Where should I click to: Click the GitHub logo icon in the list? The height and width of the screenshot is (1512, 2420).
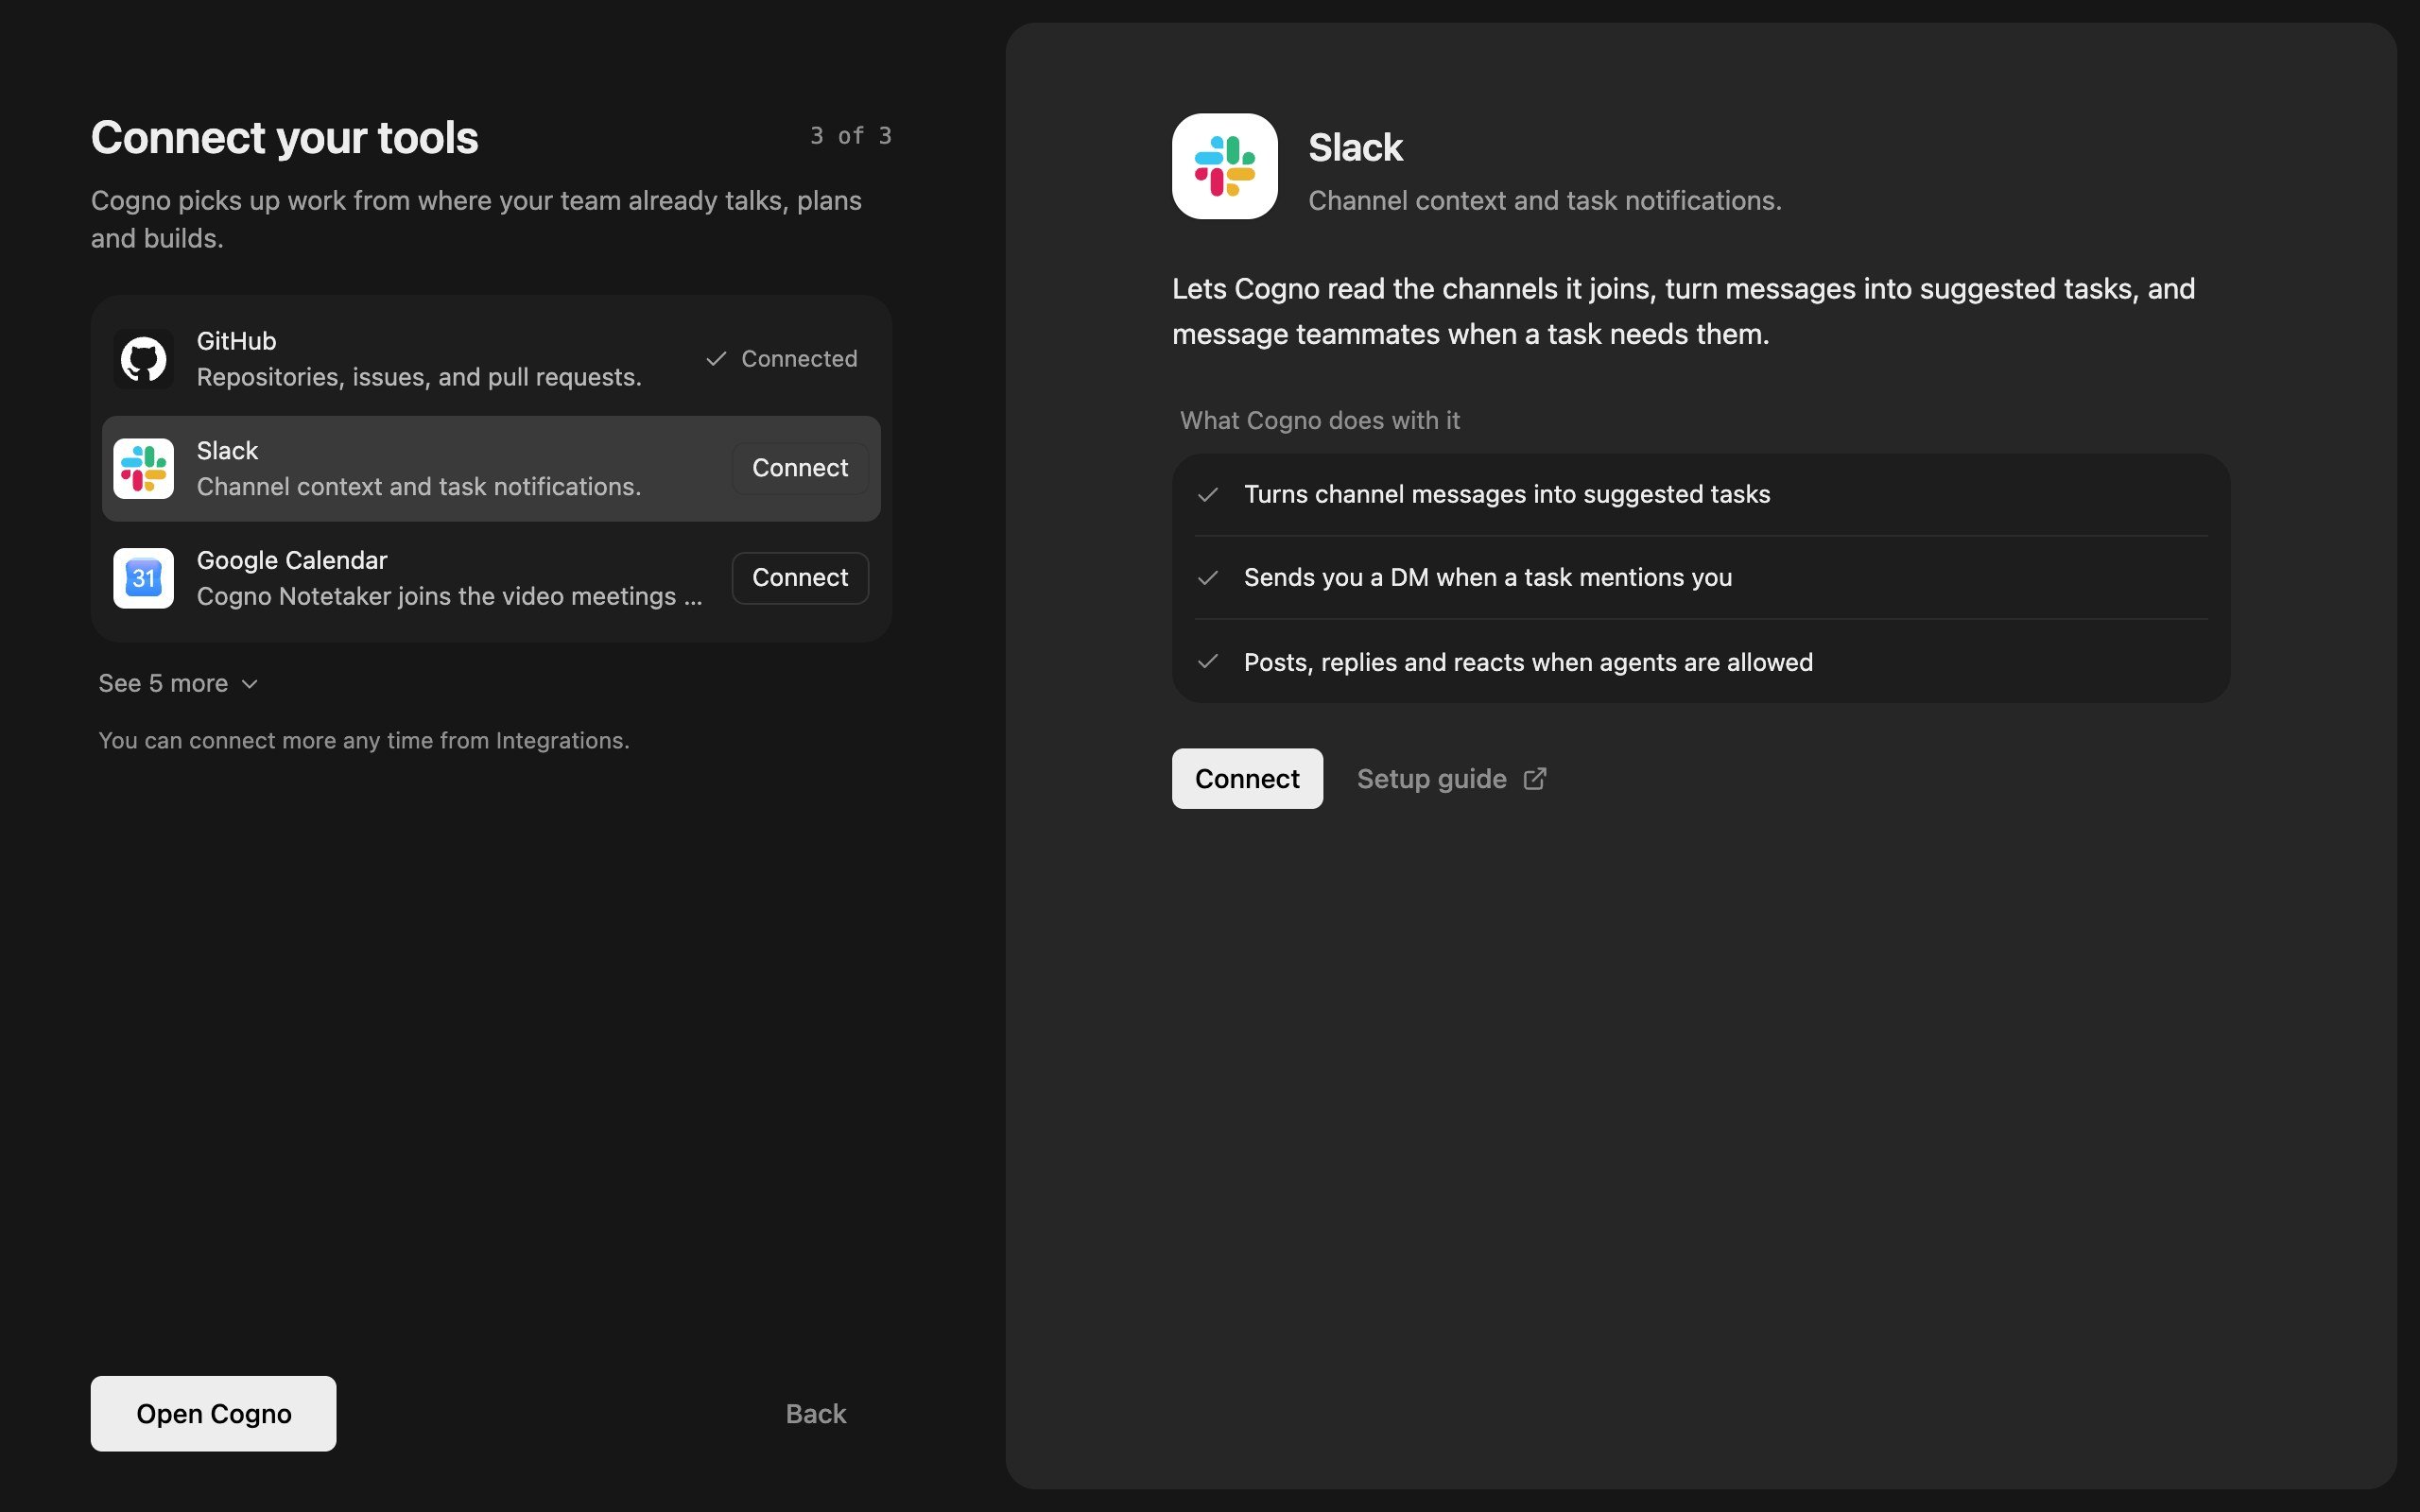point(143,359)
